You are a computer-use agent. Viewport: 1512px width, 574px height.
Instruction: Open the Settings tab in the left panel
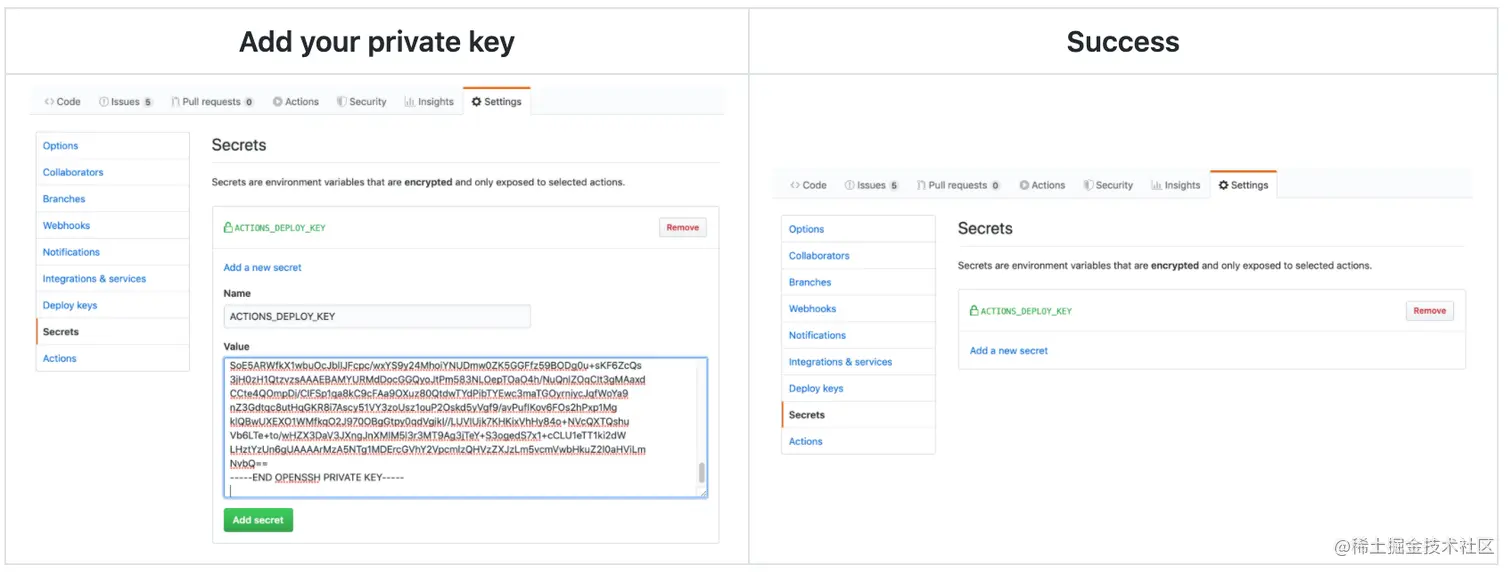pyautogui.click(x=497, y=102)
